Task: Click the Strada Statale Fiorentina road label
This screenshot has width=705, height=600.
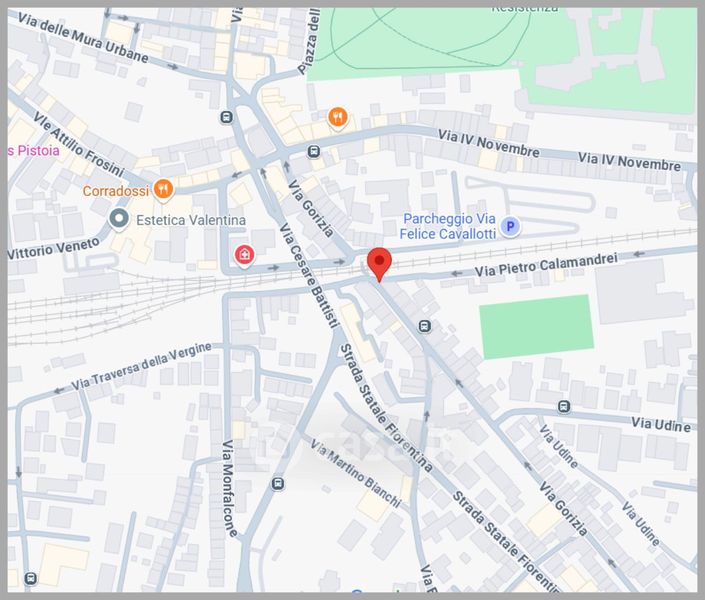Action: pyautogui.click(x=385, y=407)
